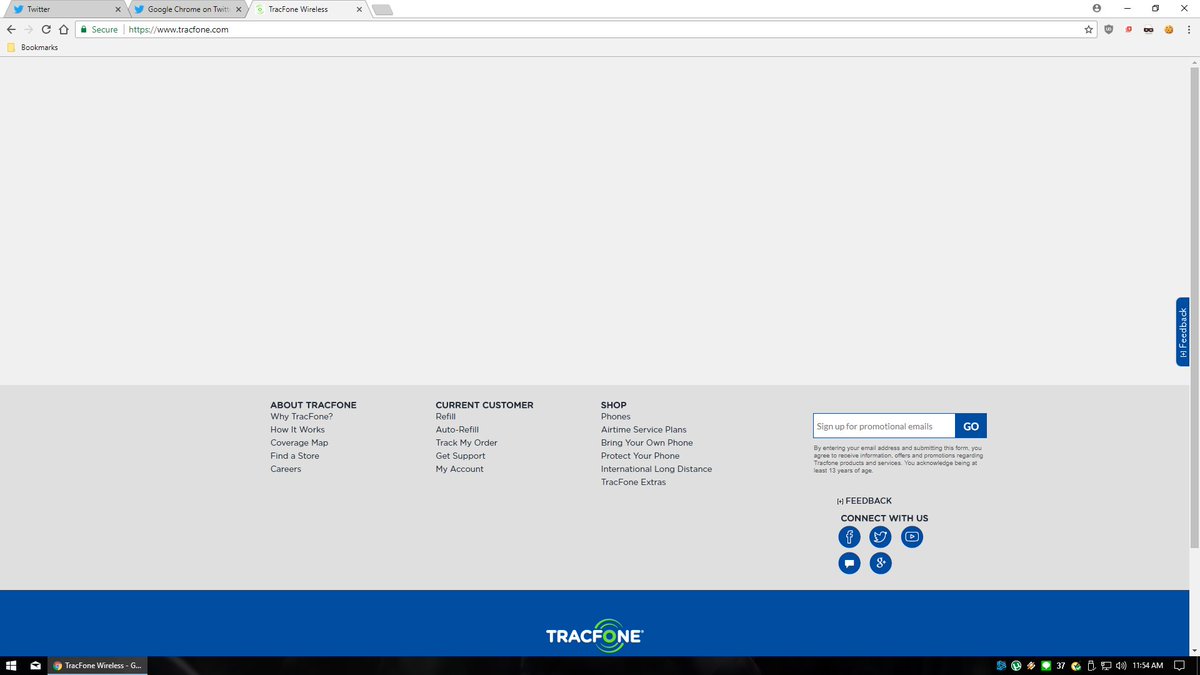Open Protect Your Phone link
The height and width of the screenshot is (675, 1200).
[x=640, y=456]
